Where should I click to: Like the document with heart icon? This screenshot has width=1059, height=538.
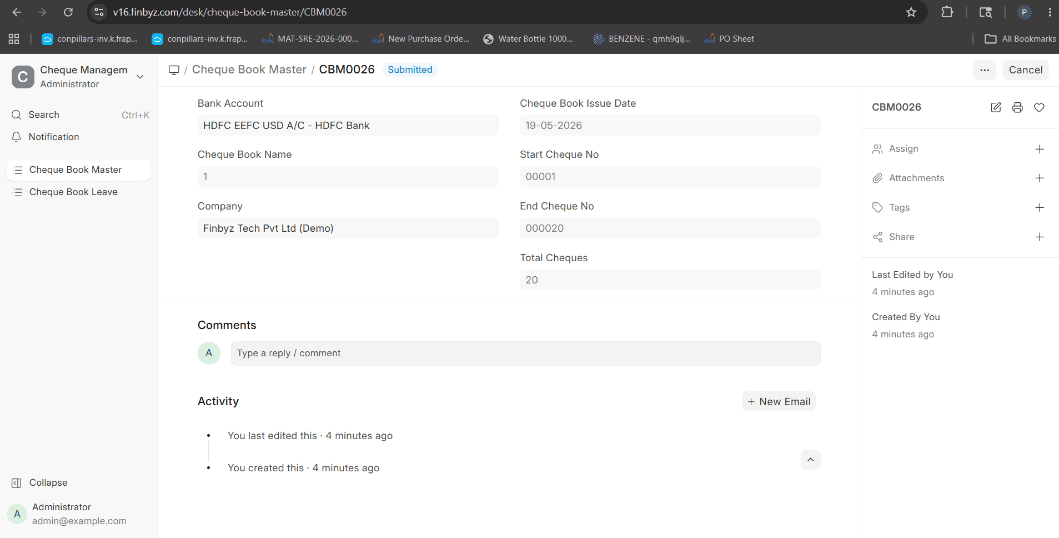click(x=1039, y=107)
